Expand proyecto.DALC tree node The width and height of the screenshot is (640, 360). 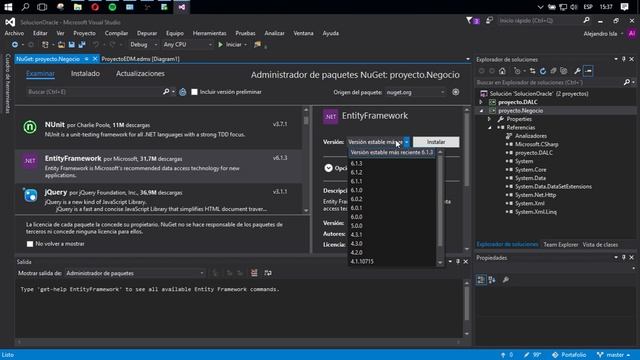(x=481, y=102)
